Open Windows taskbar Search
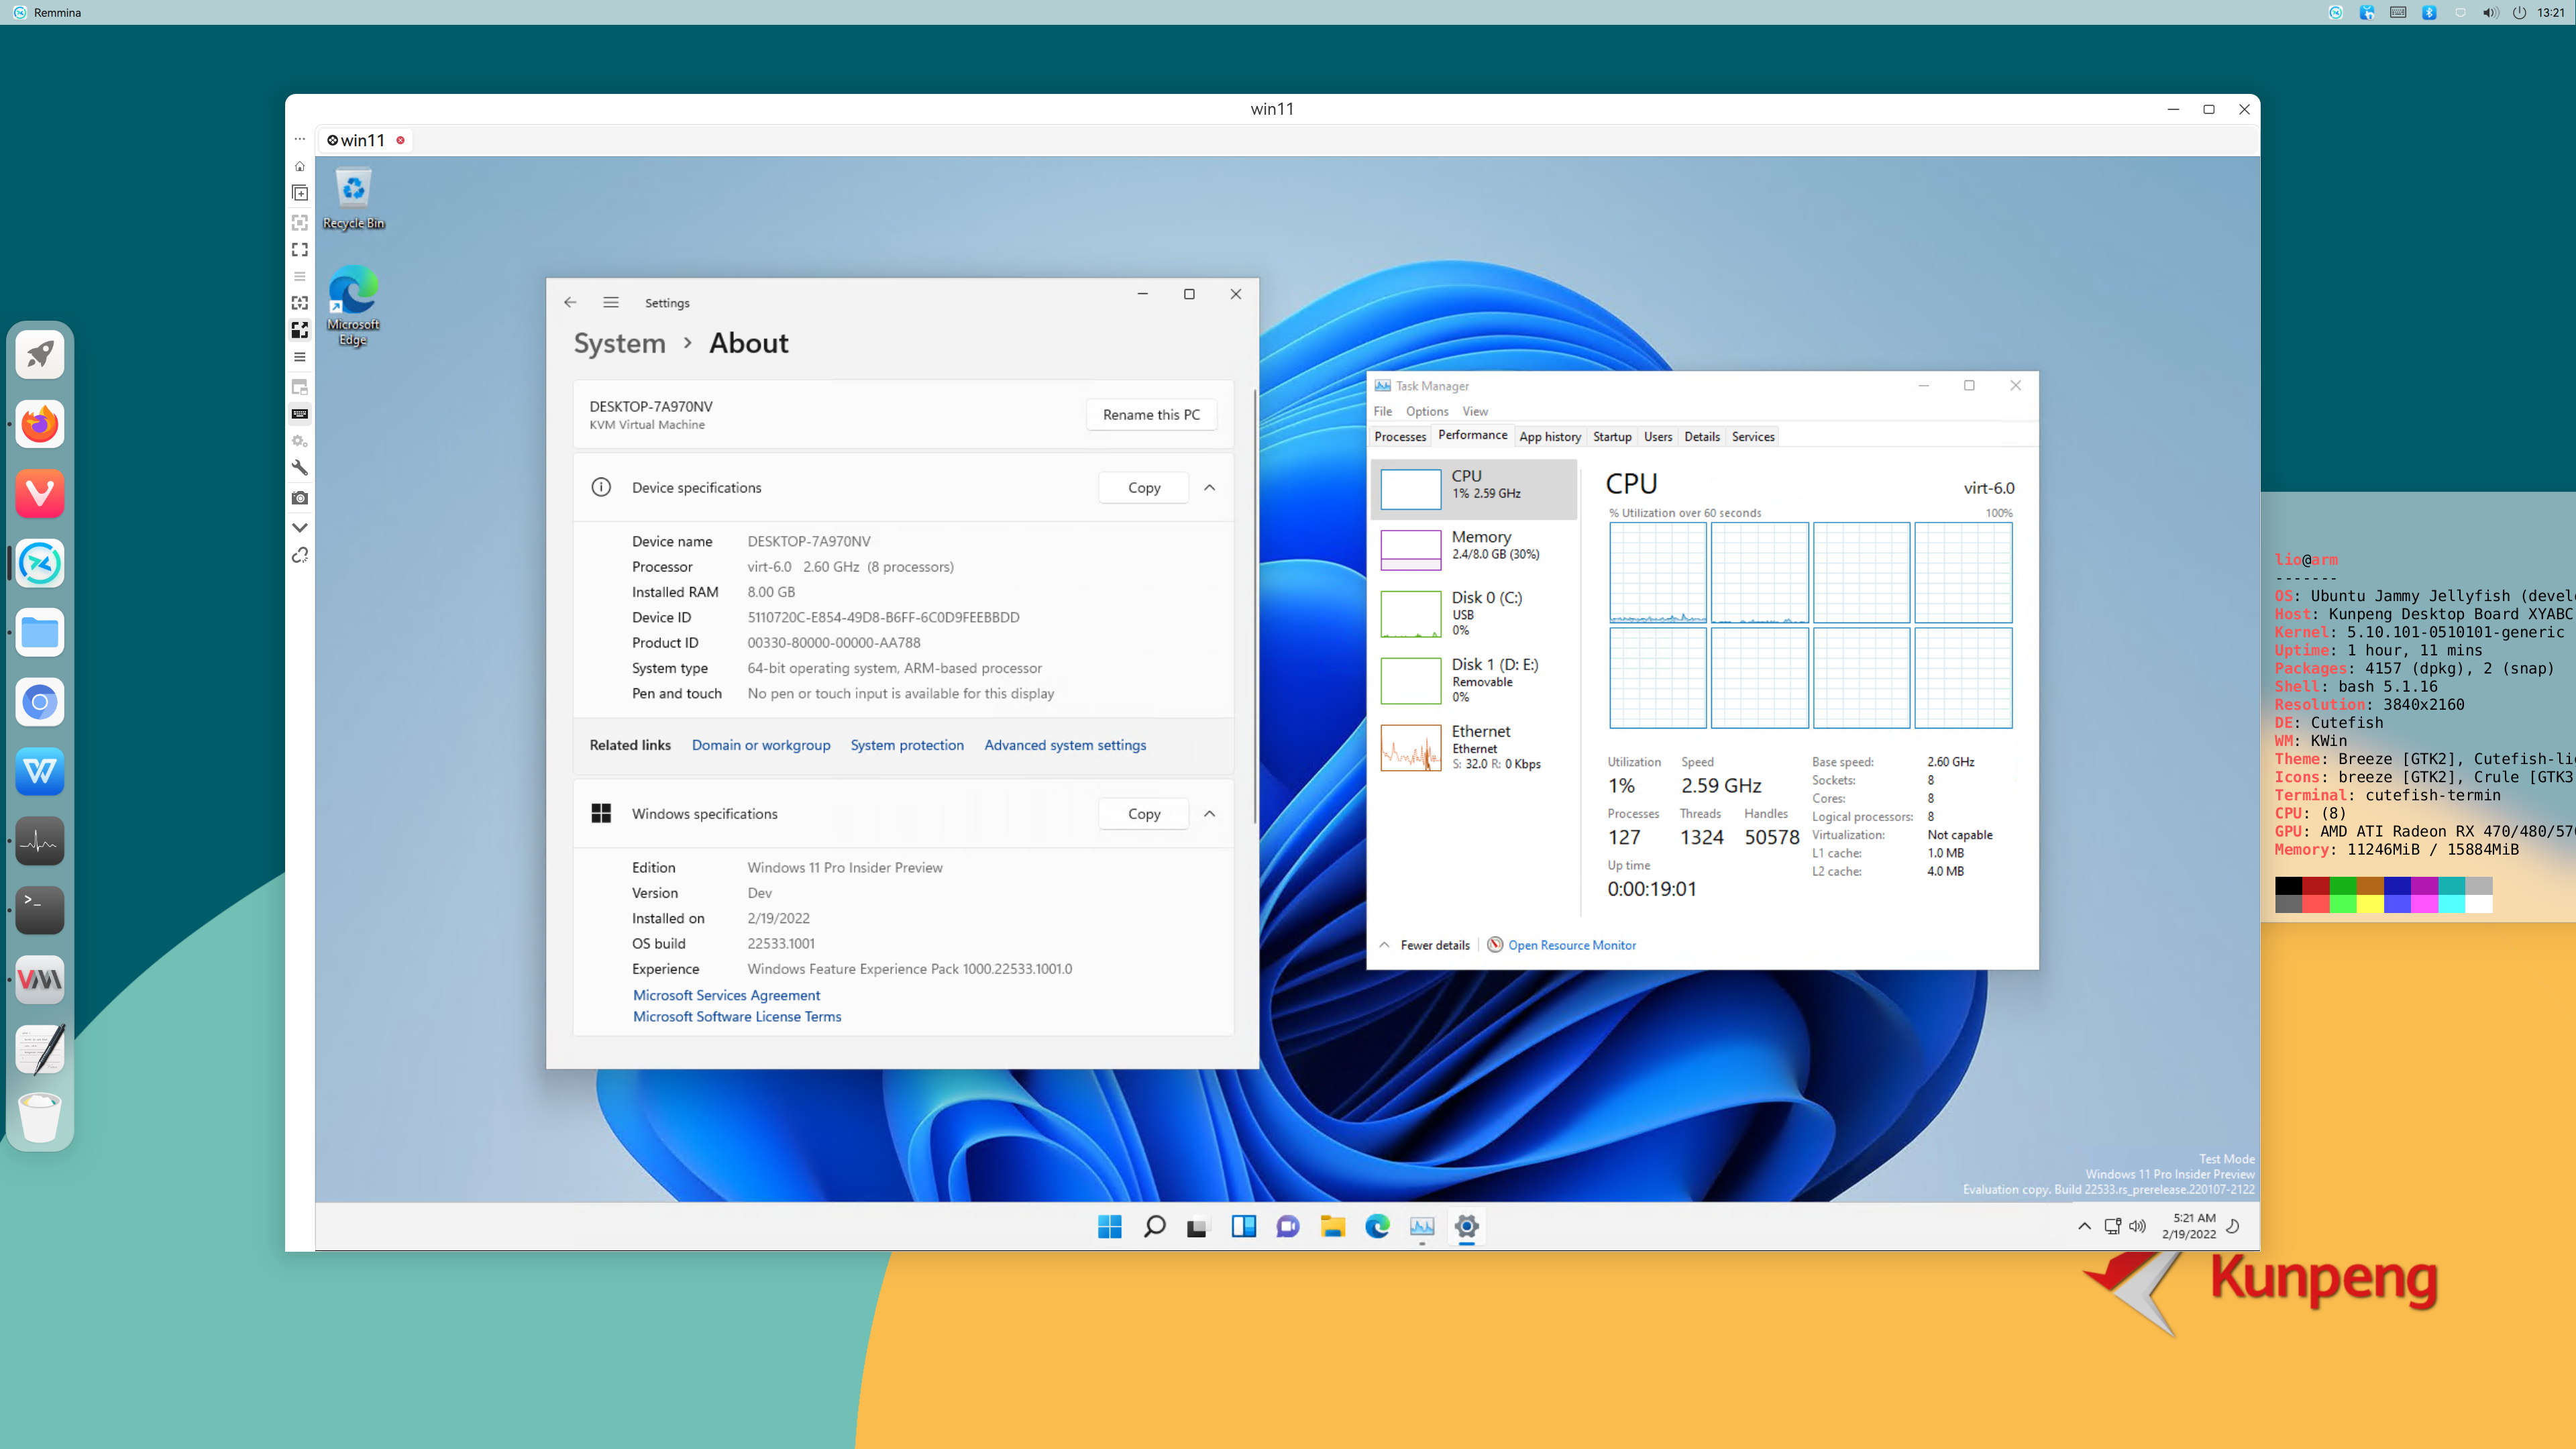 1154,1226
